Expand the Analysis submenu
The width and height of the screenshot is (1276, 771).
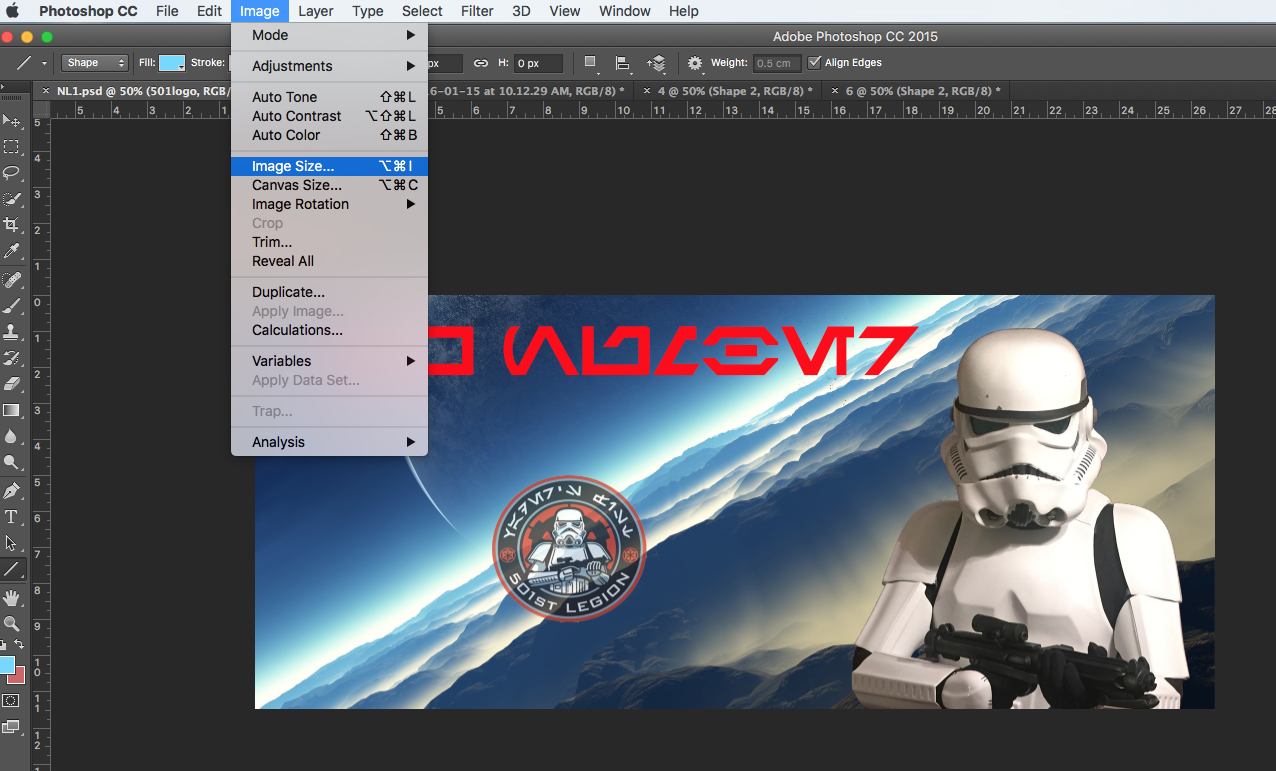point(329,442)
